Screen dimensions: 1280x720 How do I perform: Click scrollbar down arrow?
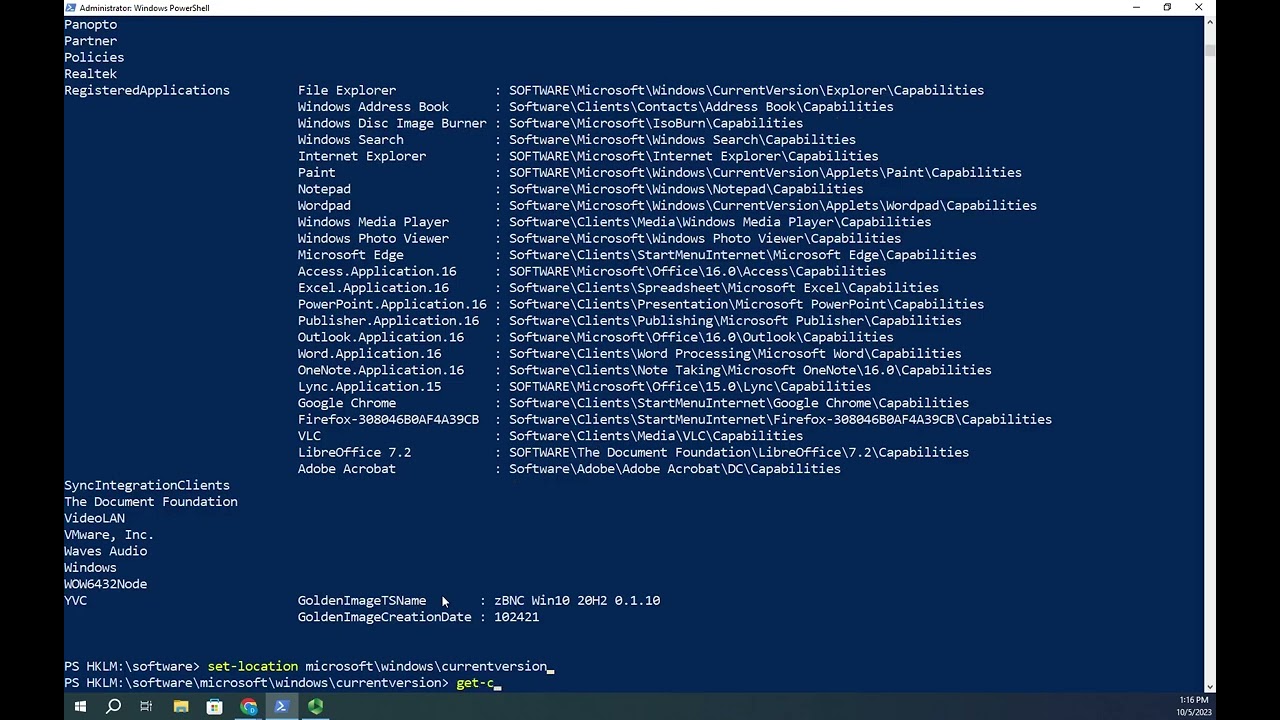tap(1210, 687)
